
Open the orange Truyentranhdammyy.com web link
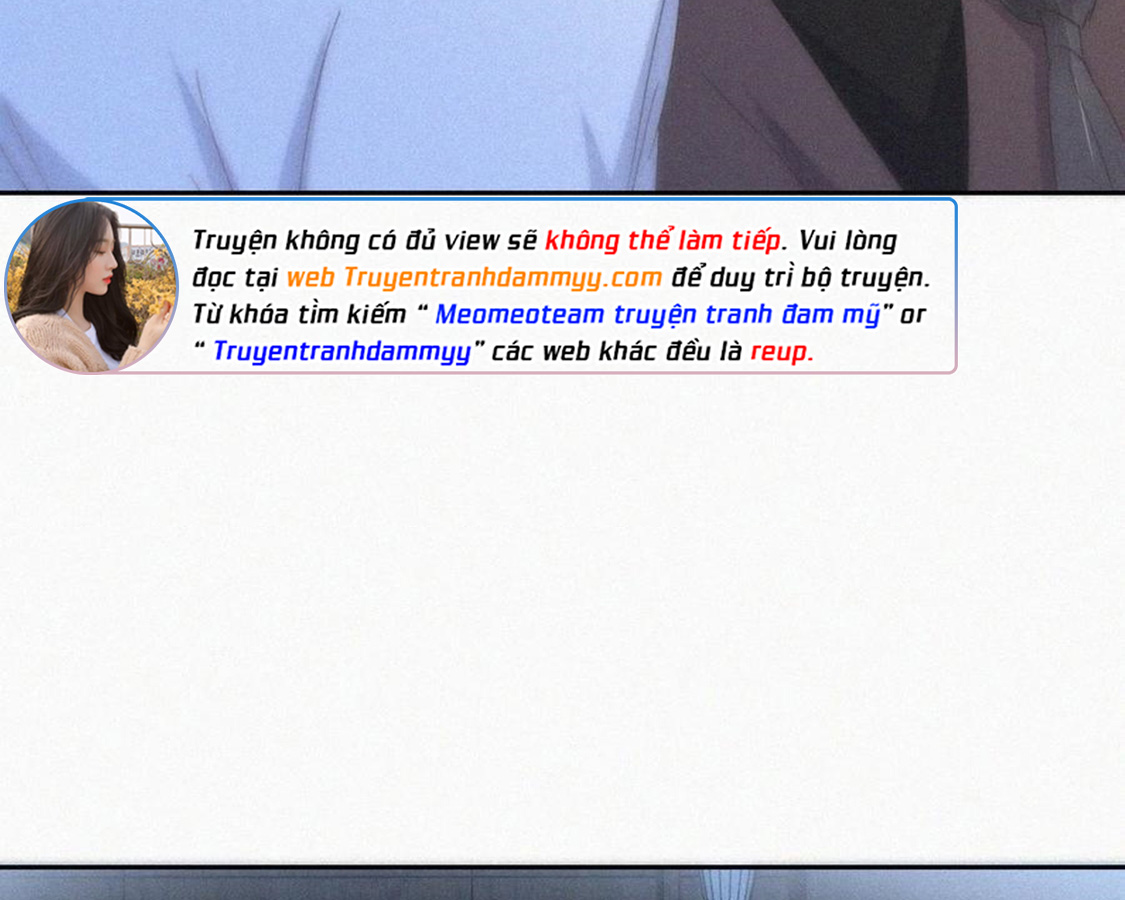[x=474, y=277]
